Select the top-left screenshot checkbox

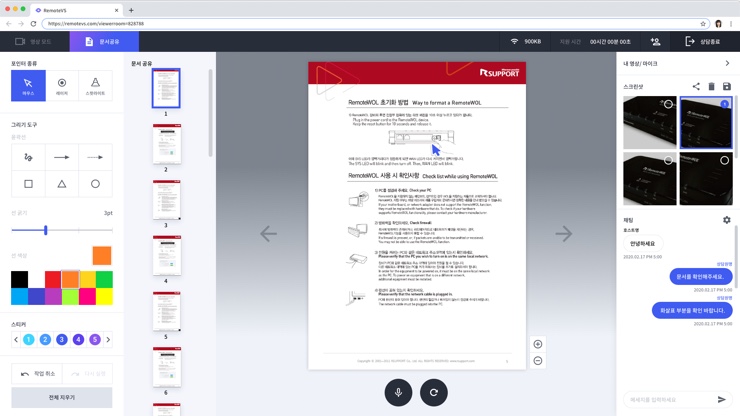coord(668,104)
